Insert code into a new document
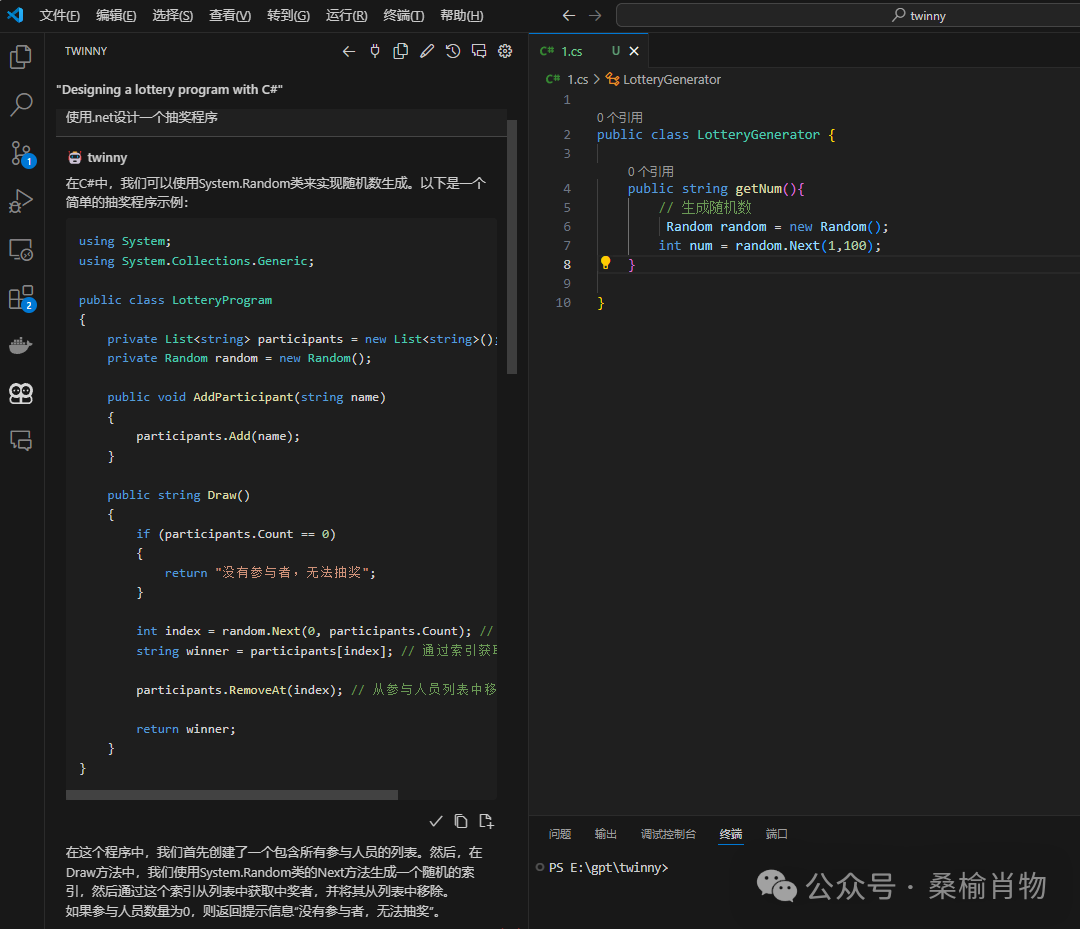 point(486,820)
